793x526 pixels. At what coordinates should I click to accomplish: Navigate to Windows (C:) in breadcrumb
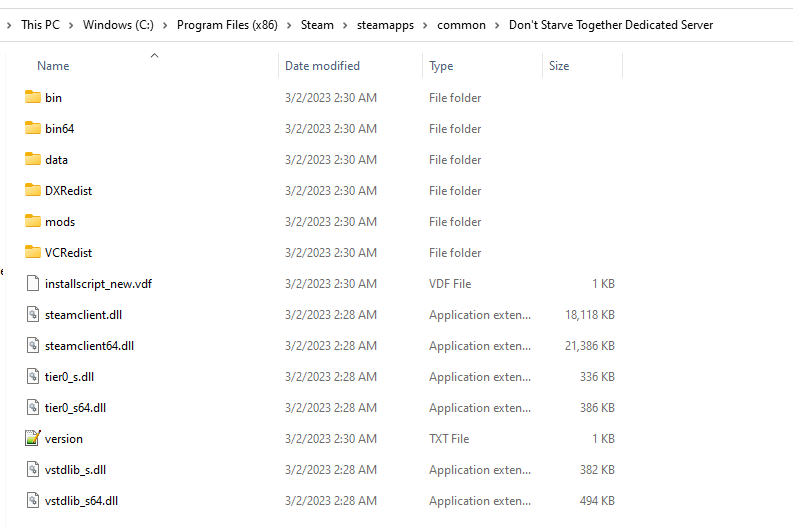(x=118, y=25)
